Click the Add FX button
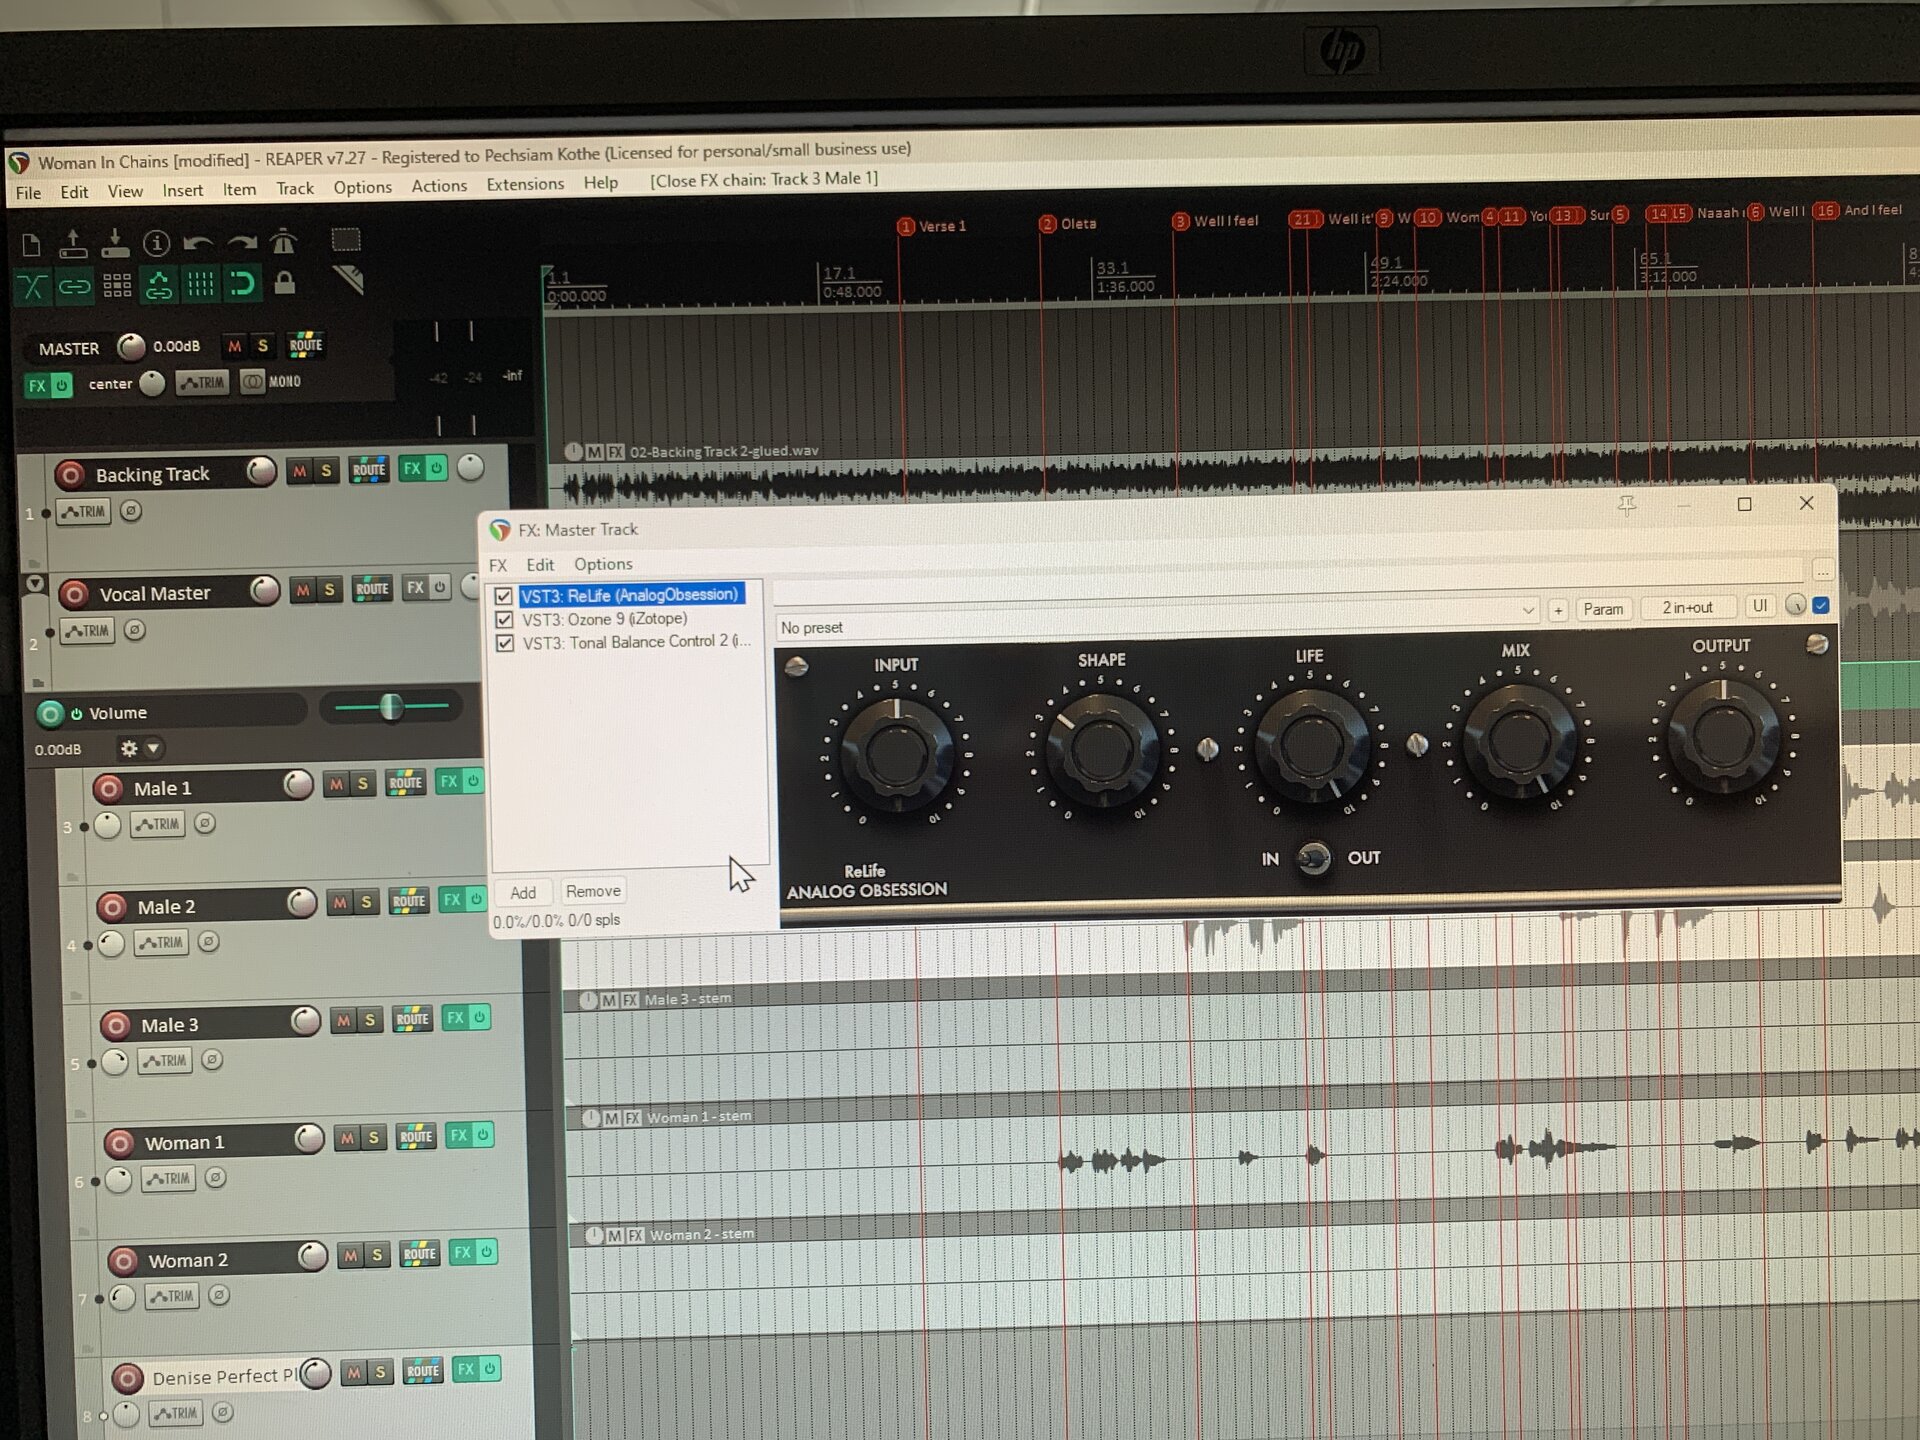1920x1440 pixels. 523,893
